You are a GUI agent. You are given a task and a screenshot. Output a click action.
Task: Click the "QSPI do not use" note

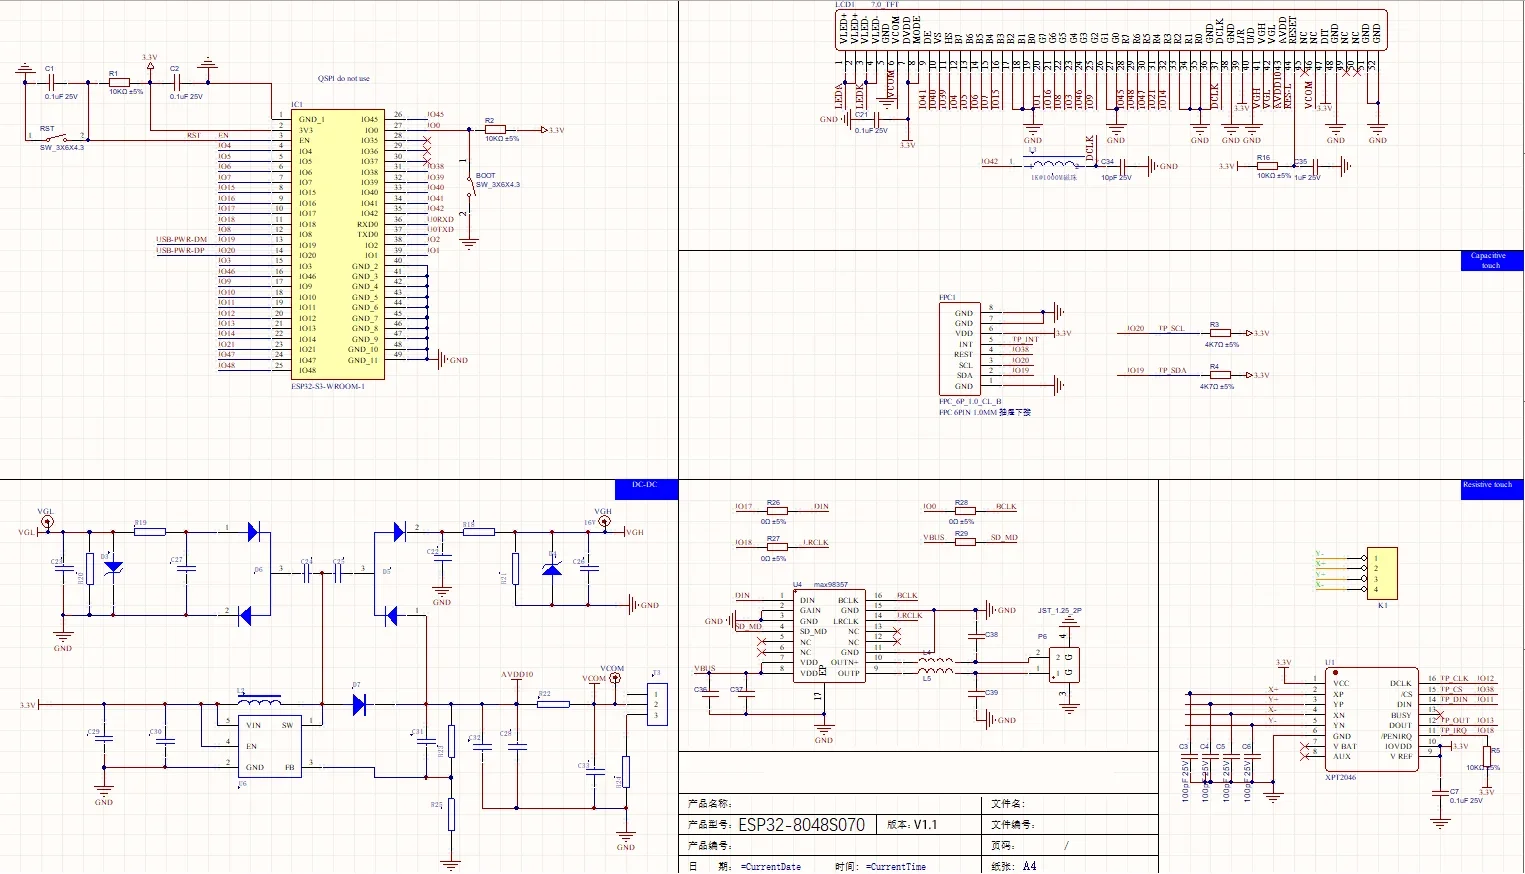344,78
